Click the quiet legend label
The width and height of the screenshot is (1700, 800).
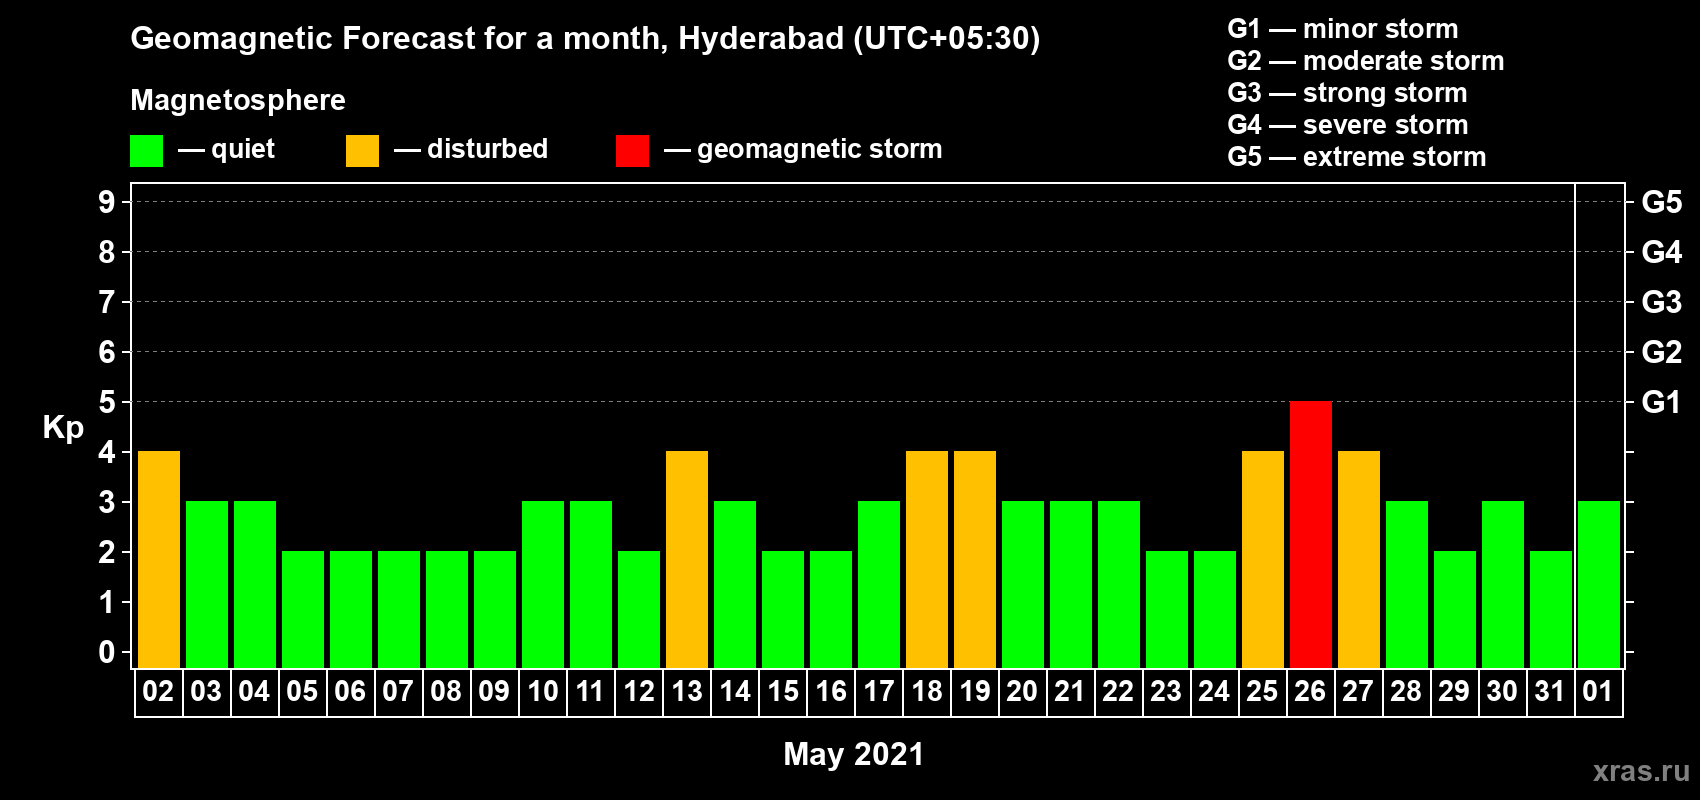pos(243,150)
